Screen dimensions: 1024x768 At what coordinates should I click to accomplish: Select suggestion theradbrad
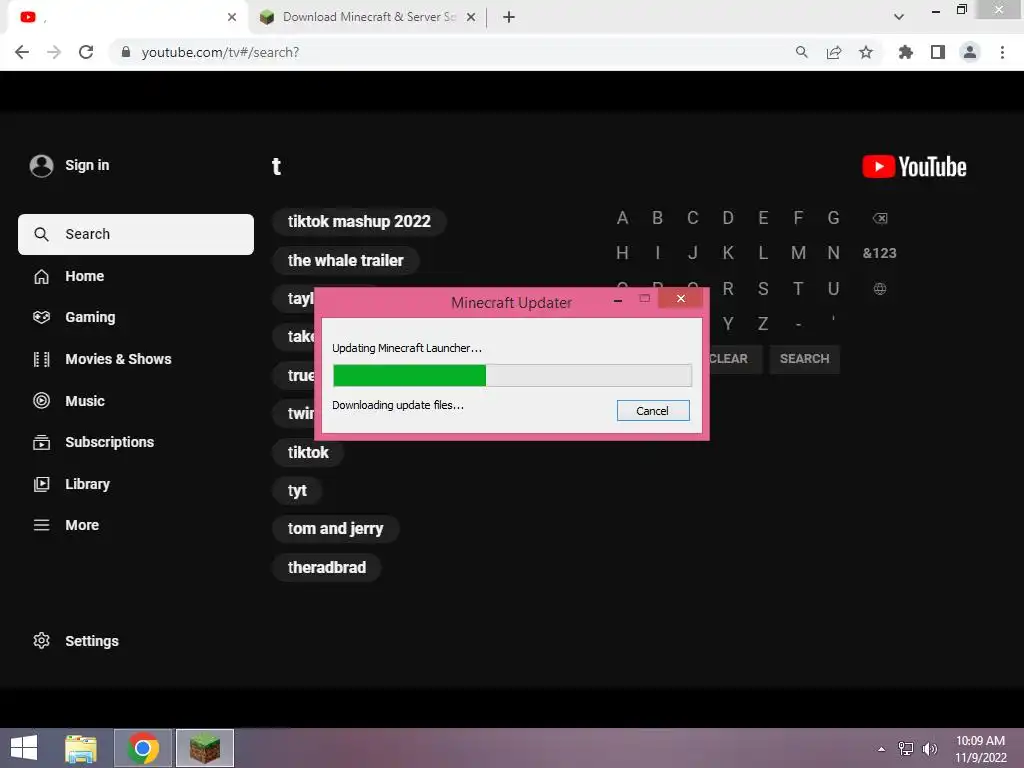pos(327,568)
